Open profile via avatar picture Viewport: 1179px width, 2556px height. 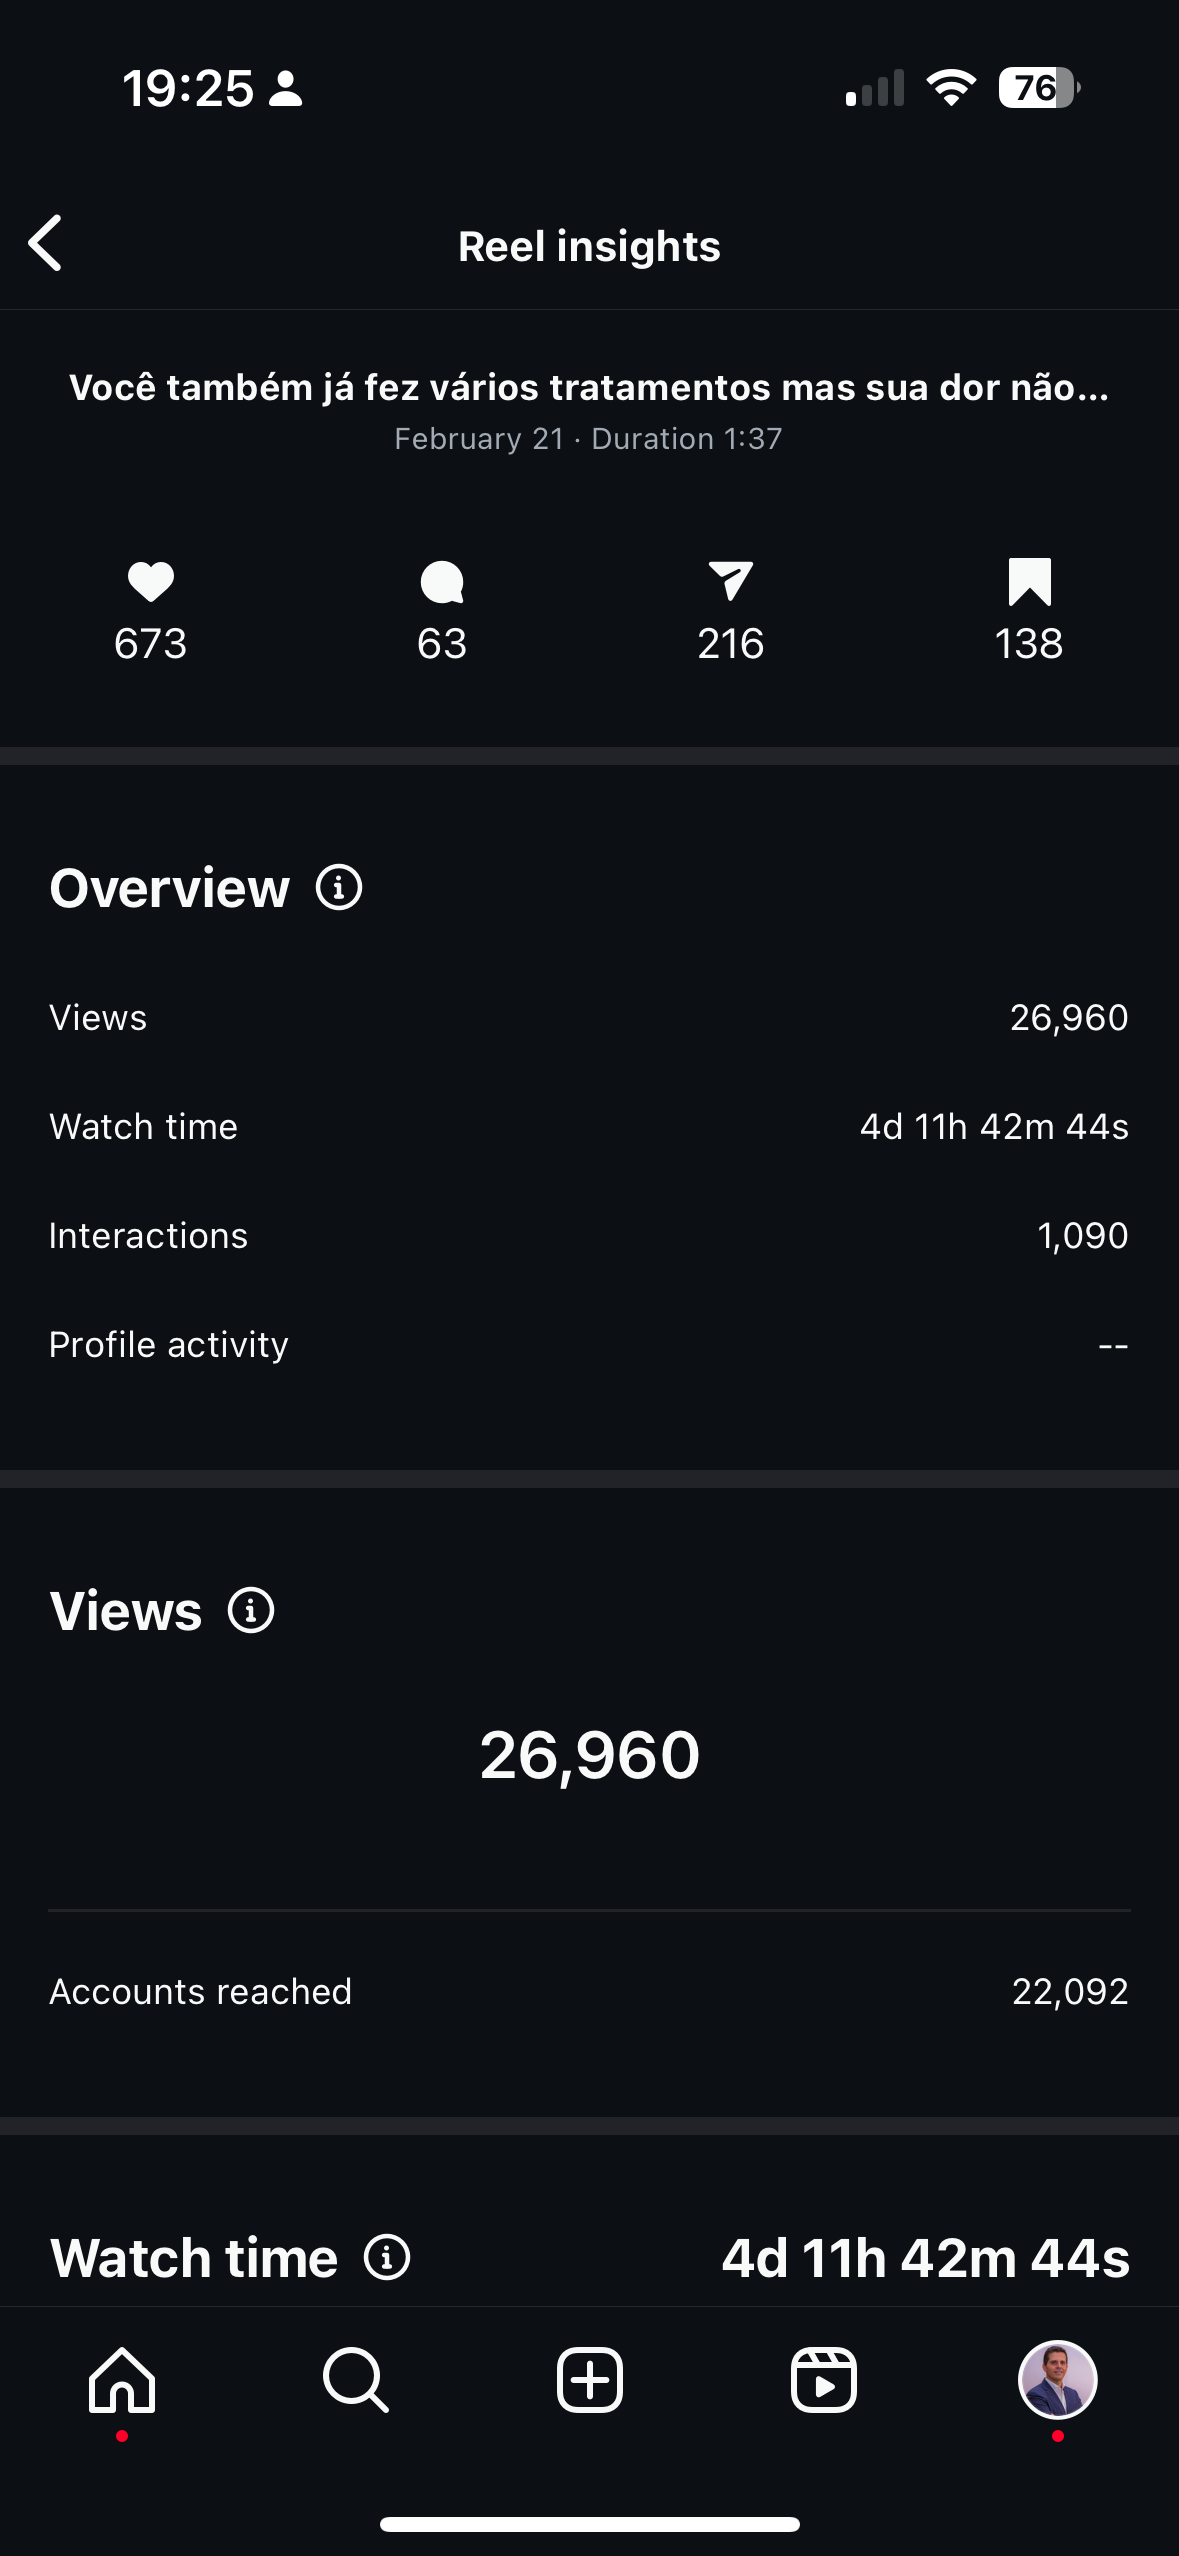(x=1058, y=2380)
